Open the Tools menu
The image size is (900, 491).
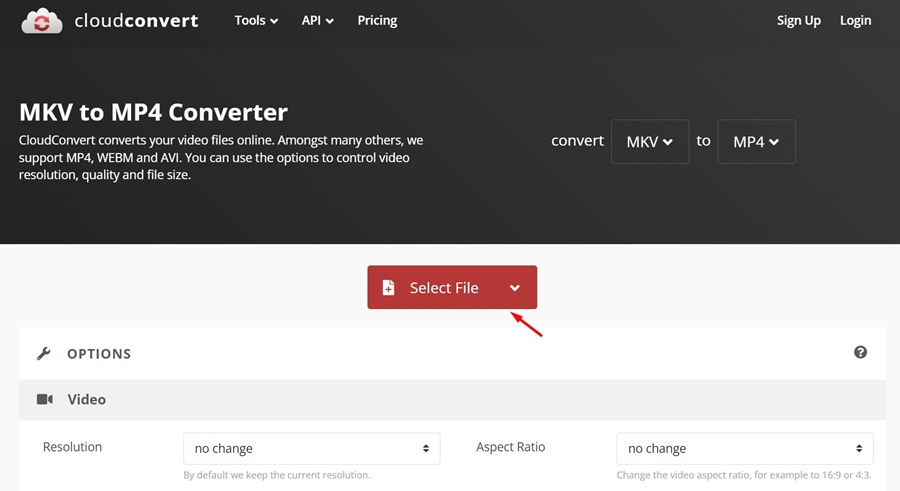(256, 21)
